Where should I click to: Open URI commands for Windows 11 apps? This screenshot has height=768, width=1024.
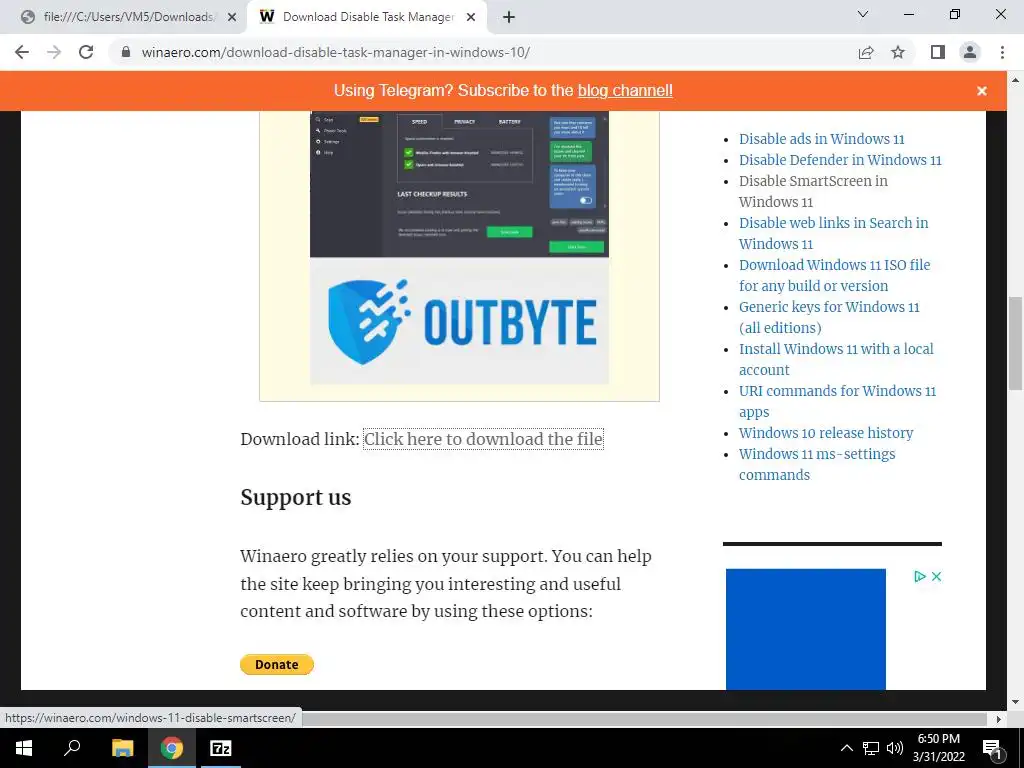(x=837, y=401)
